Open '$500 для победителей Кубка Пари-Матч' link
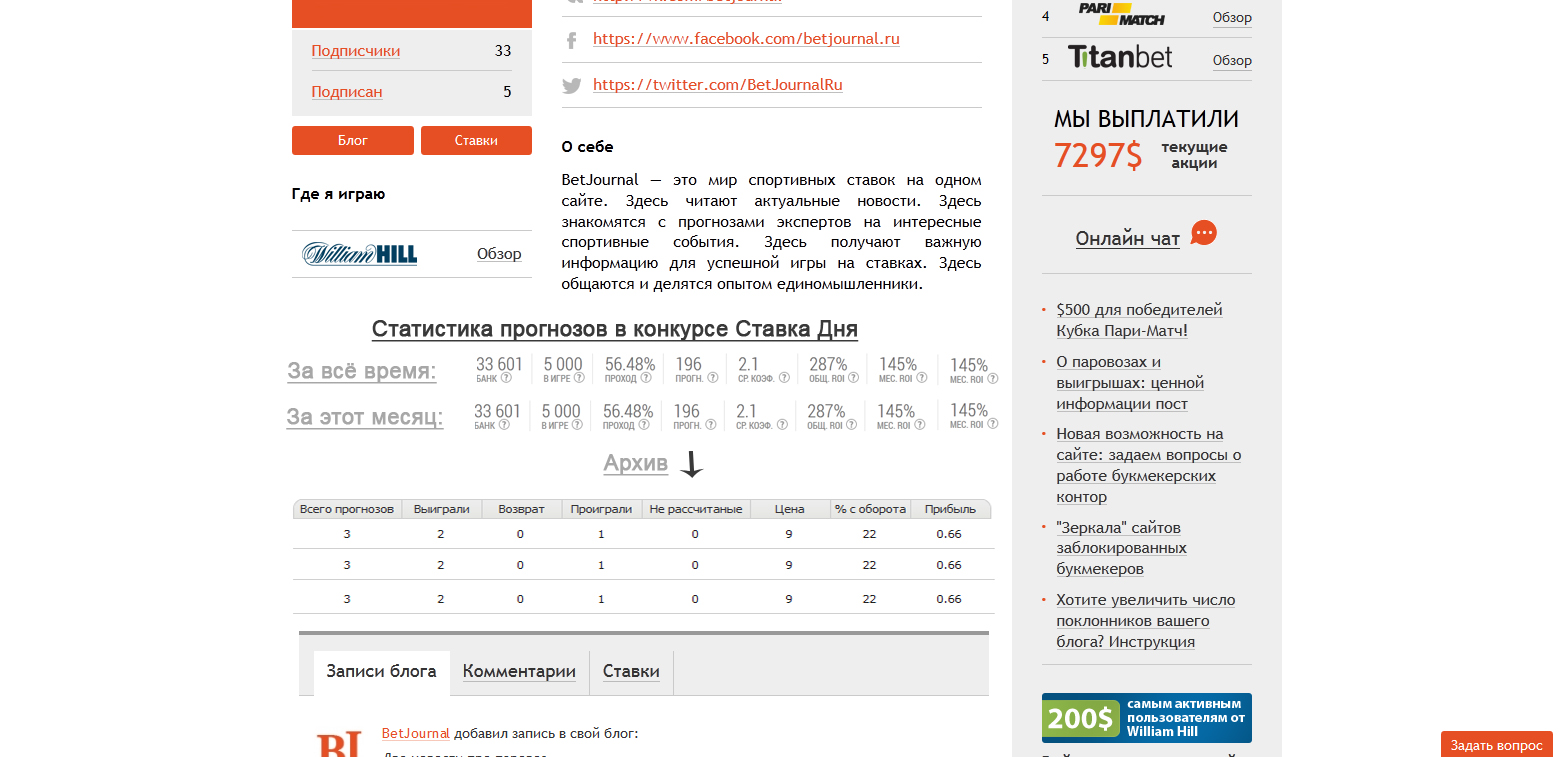1567x757 pixels. point(1139,320)
